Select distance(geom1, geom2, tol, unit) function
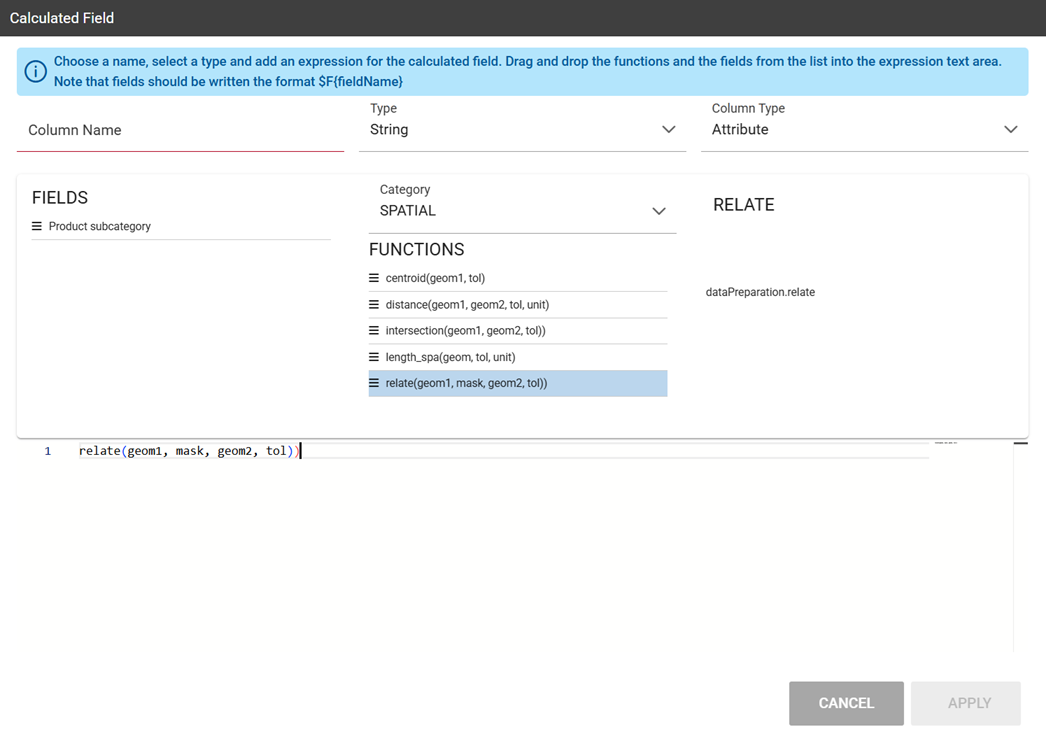 click(x=518, y=304)
